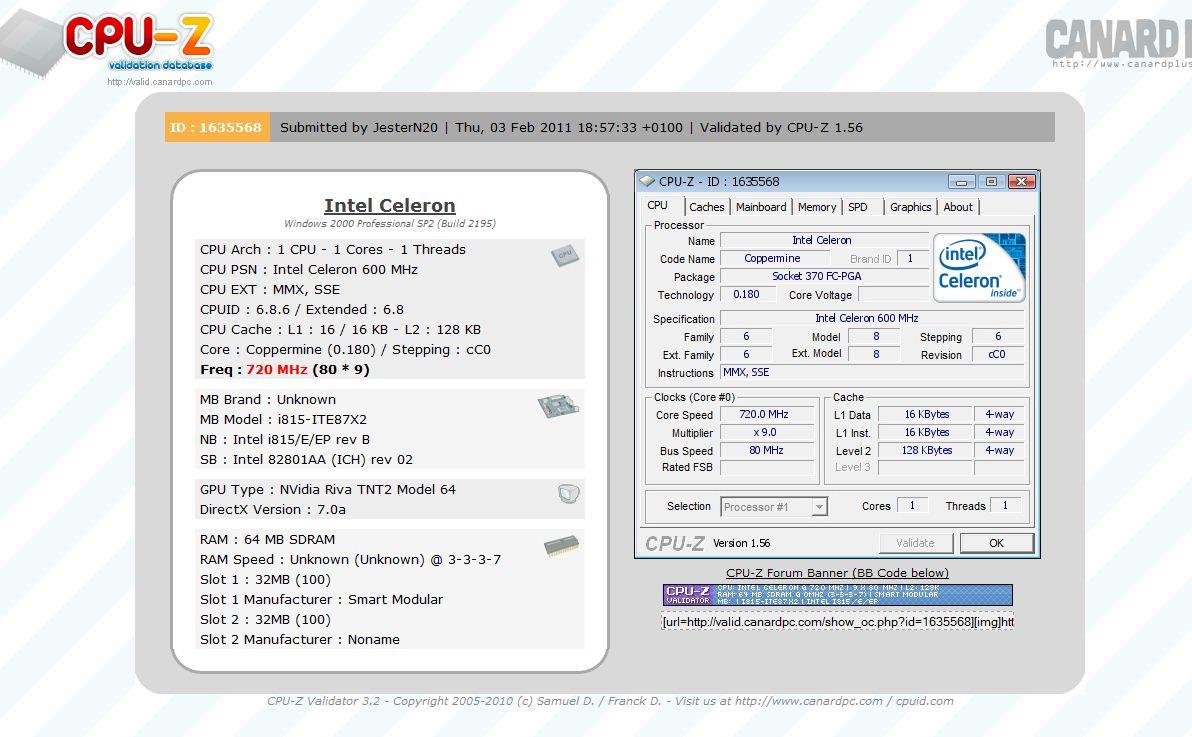Minimize the CPU-Z window

pyautogui.click(x=962, y=182)
